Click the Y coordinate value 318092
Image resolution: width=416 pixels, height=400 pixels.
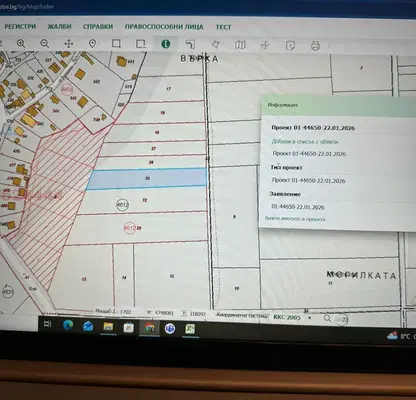pos(198,314)
